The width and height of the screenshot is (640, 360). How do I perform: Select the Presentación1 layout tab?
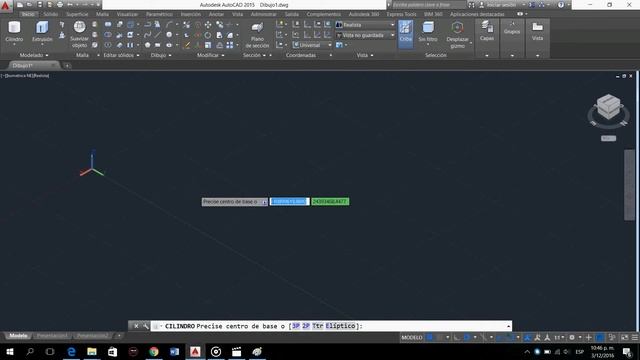tap(52, 336)
